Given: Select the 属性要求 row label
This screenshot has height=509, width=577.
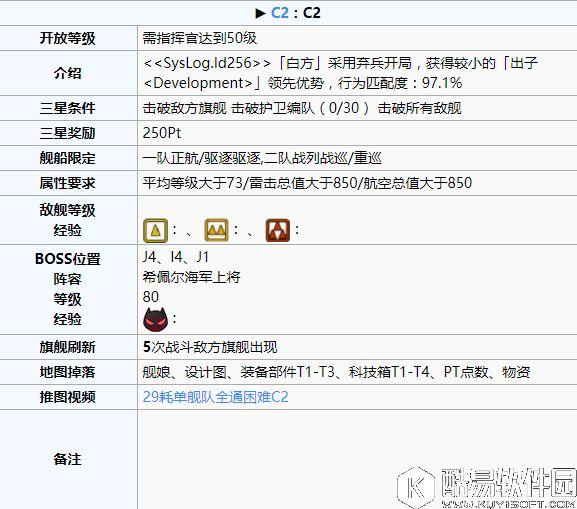Looking at the screenshot, I should 68,183.
